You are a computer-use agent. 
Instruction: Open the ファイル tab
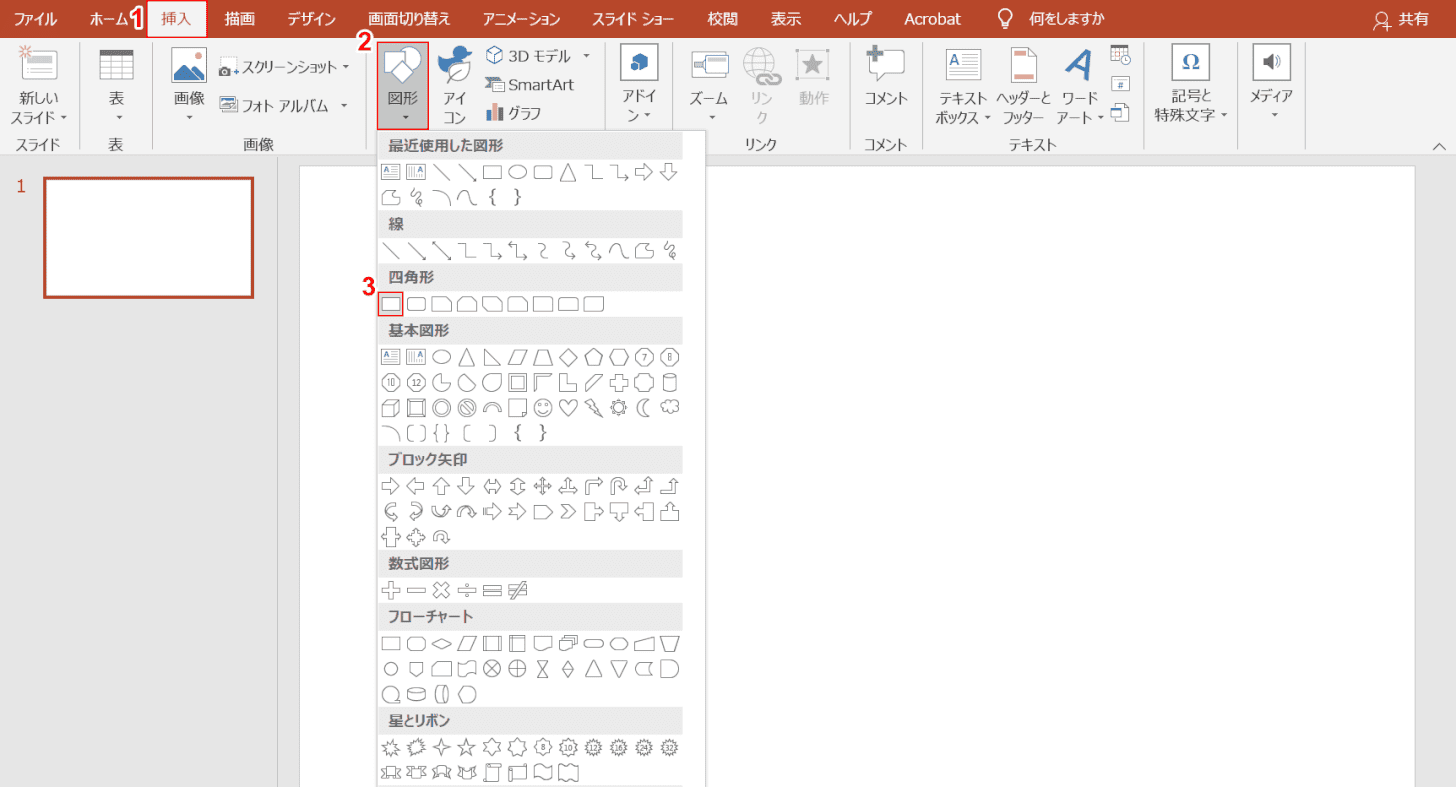(x=35, y=19)
